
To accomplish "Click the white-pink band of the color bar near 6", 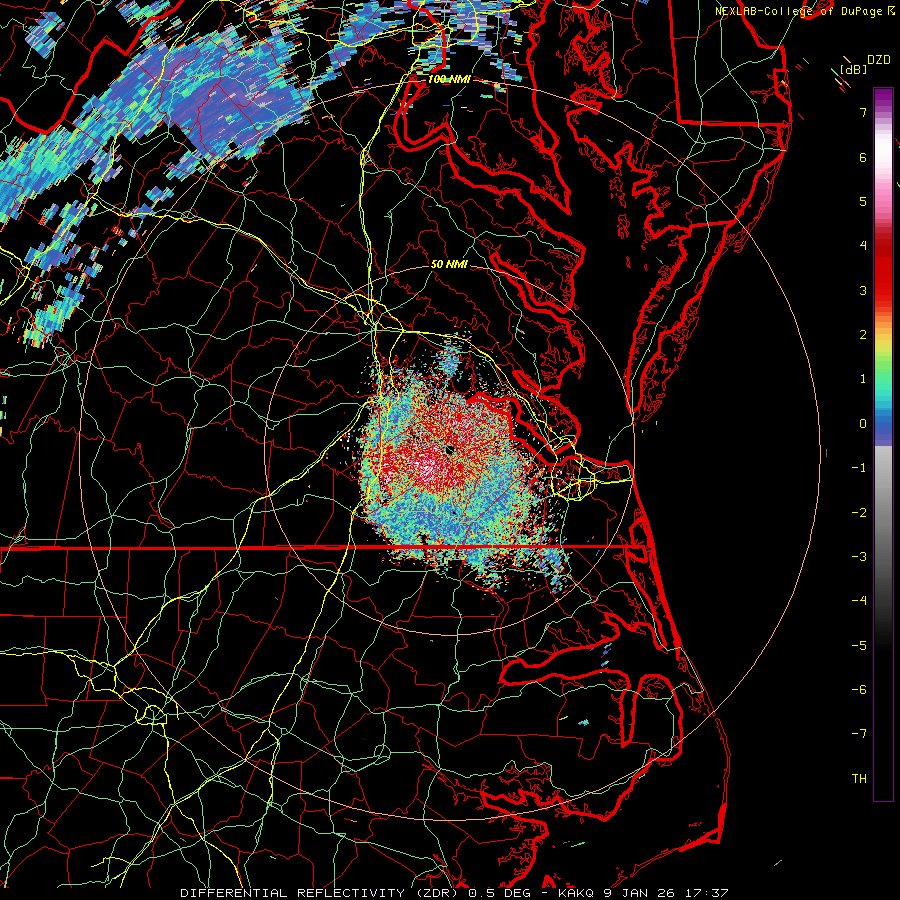I will click(883, 155).
